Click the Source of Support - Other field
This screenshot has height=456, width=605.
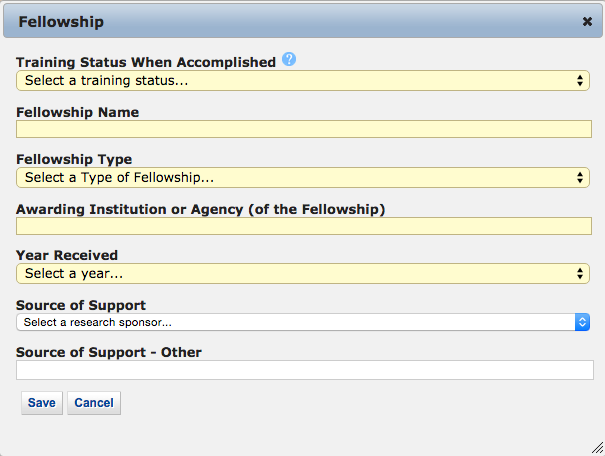click(303, 370)
